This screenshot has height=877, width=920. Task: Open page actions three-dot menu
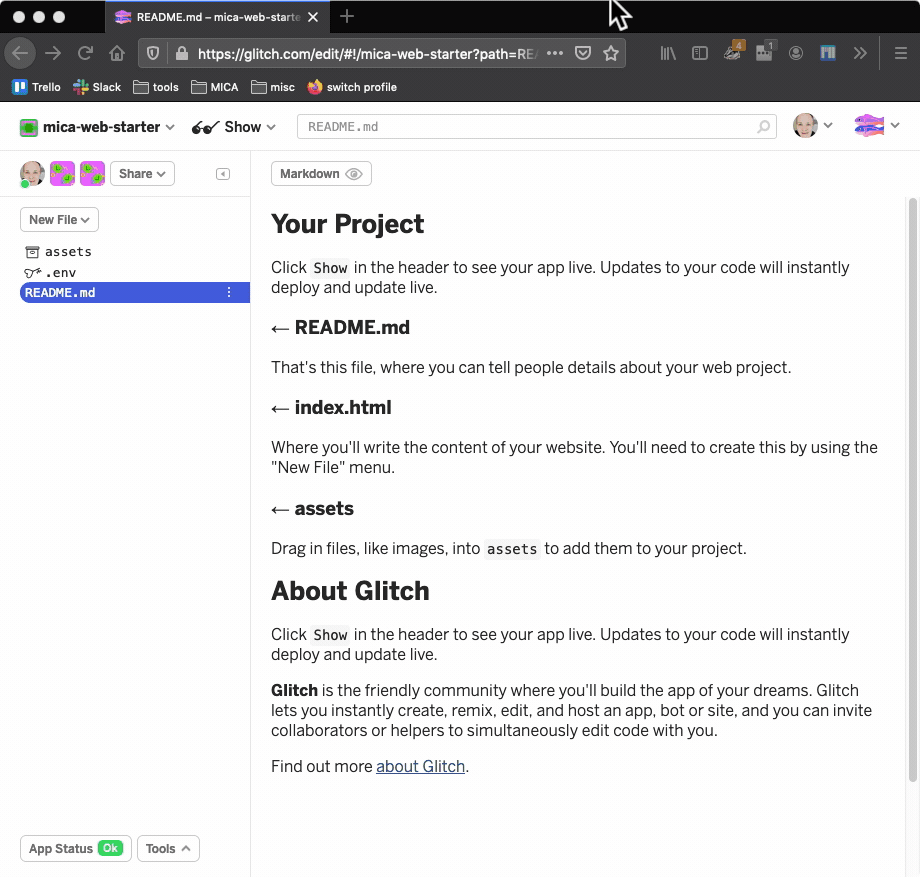click(554, 53)
